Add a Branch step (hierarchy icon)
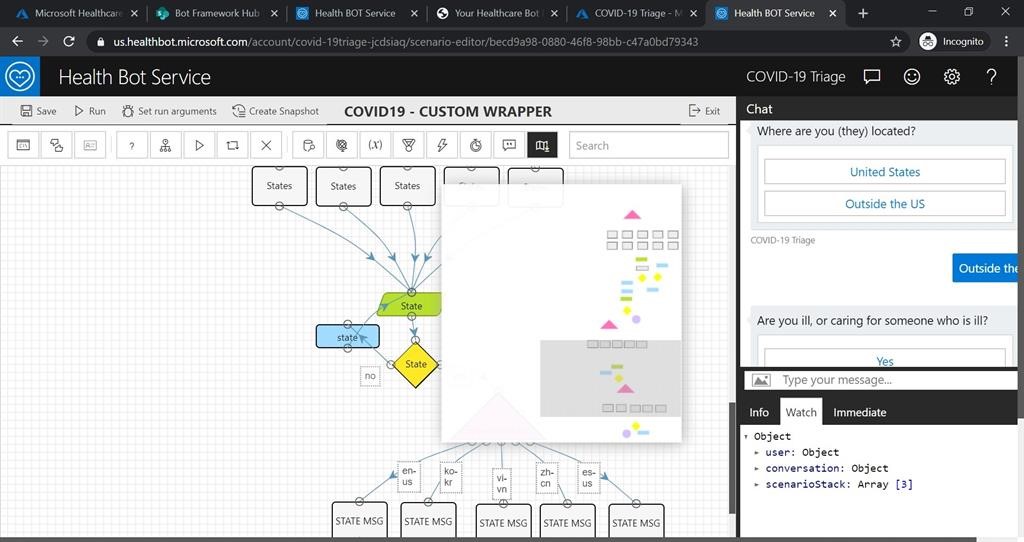This screenshot has height=542, width=1024. 165,145
